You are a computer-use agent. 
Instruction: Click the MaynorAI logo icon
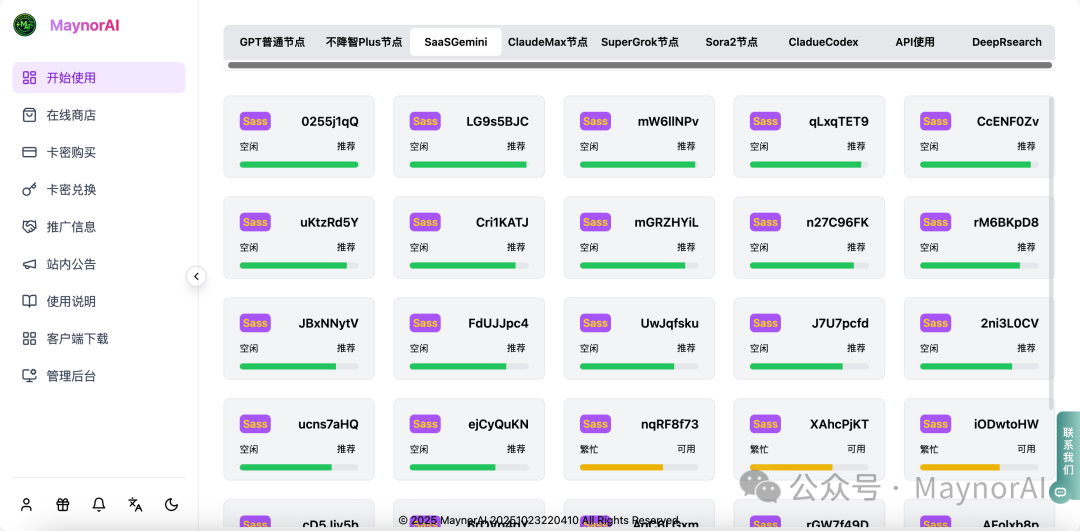25,25
